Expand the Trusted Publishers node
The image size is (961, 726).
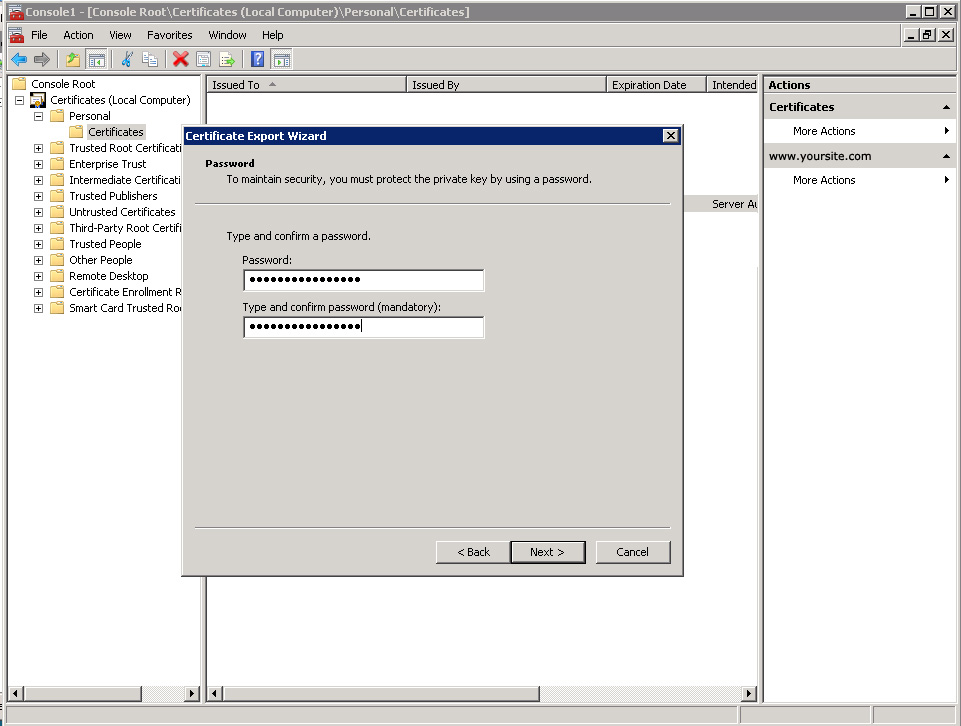click(39, 196)
